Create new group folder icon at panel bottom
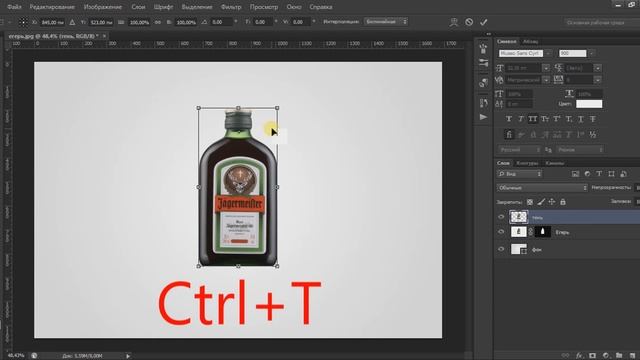 point(619,356)
